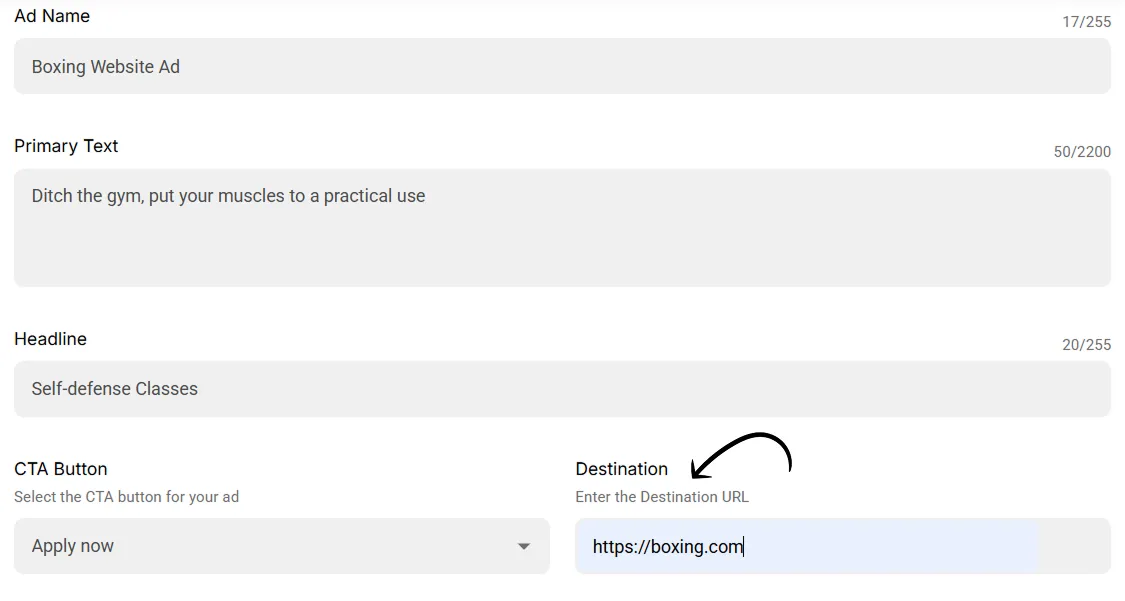Select the "Ditch the gym" primary text
The image size is (1125, 601).
point(226,196)
